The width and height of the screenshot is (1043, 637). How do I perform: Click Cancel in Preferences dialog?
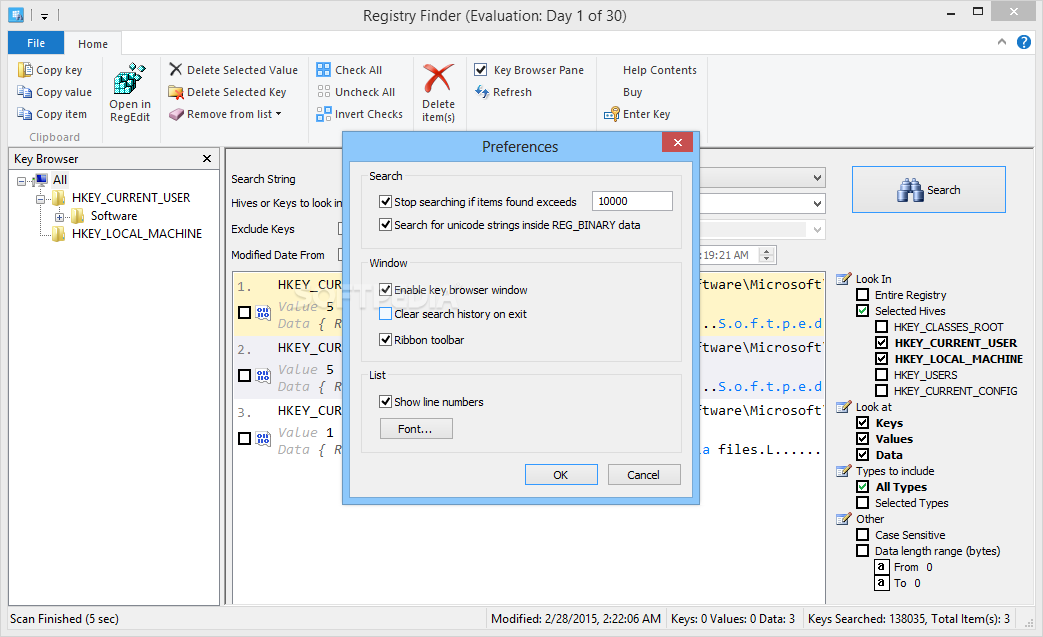(643, 475)
